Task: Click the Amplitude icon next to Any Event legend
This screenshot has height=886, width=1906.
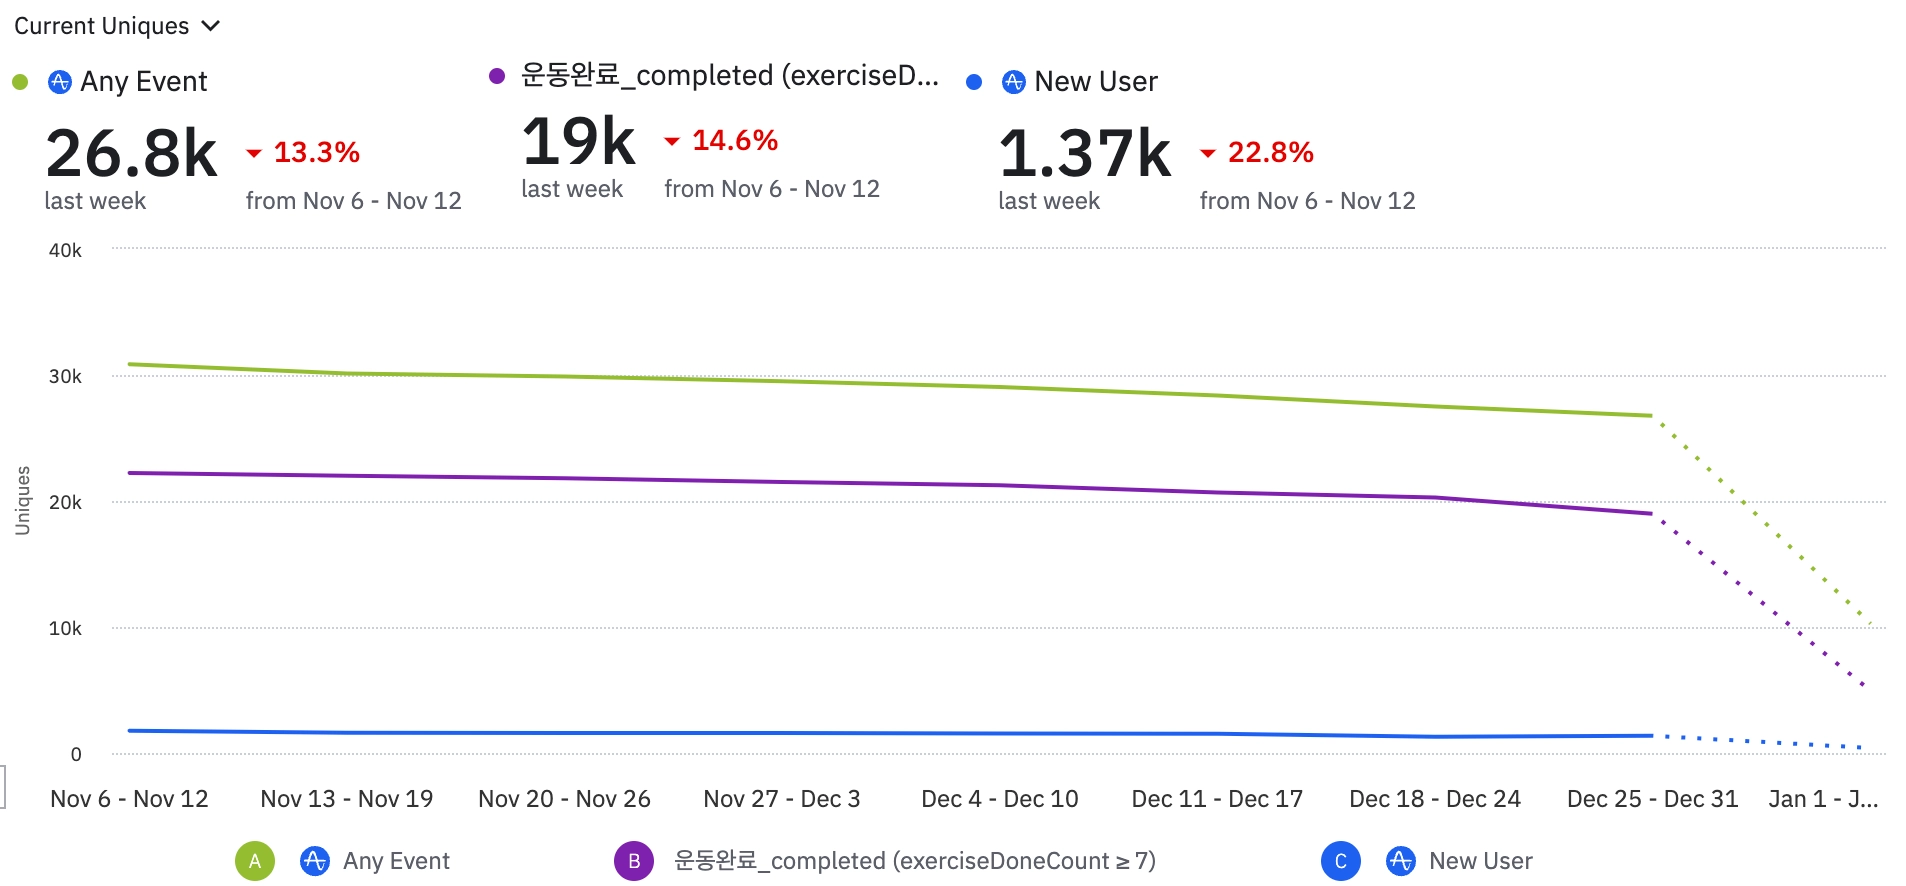Action: point(315,861)
